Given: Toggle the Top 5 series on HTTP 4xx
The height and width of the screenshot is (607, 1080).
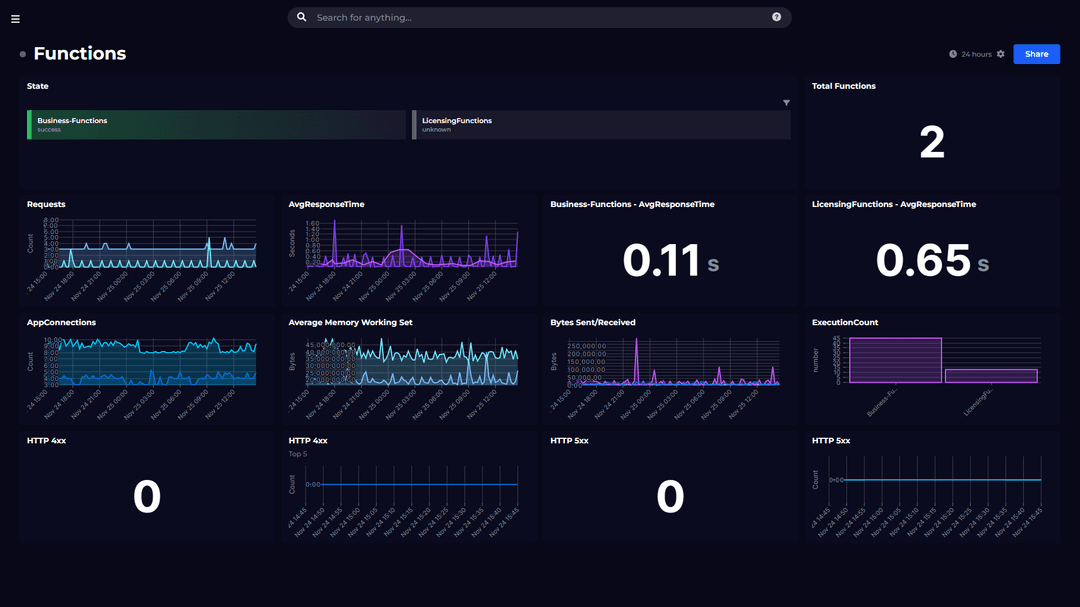Looking at the screenshot, I should click(297, 453).
